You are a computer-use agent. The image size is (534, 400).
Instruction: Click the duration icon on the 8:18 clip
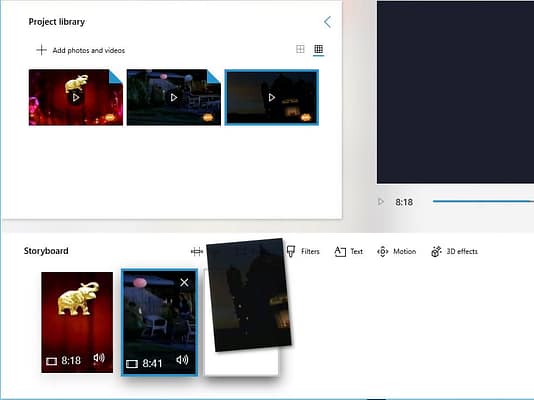pos(51,361)
